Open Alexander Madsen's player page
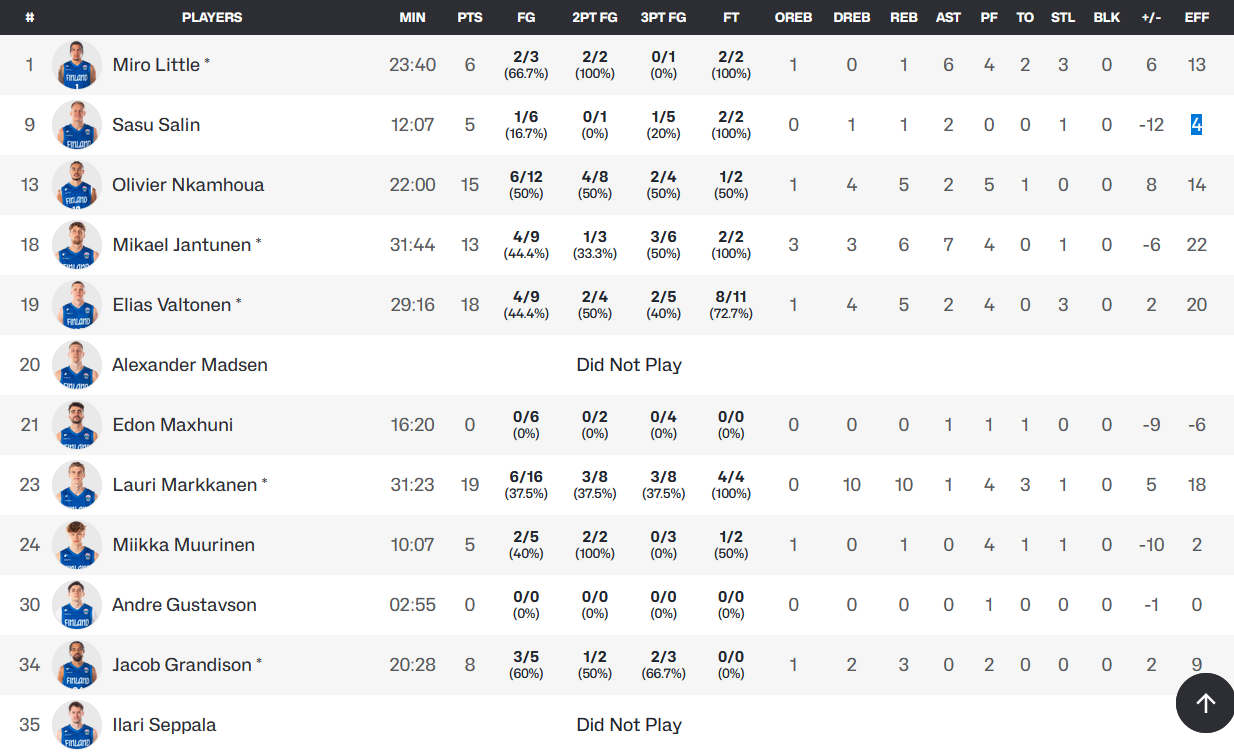 190,365
